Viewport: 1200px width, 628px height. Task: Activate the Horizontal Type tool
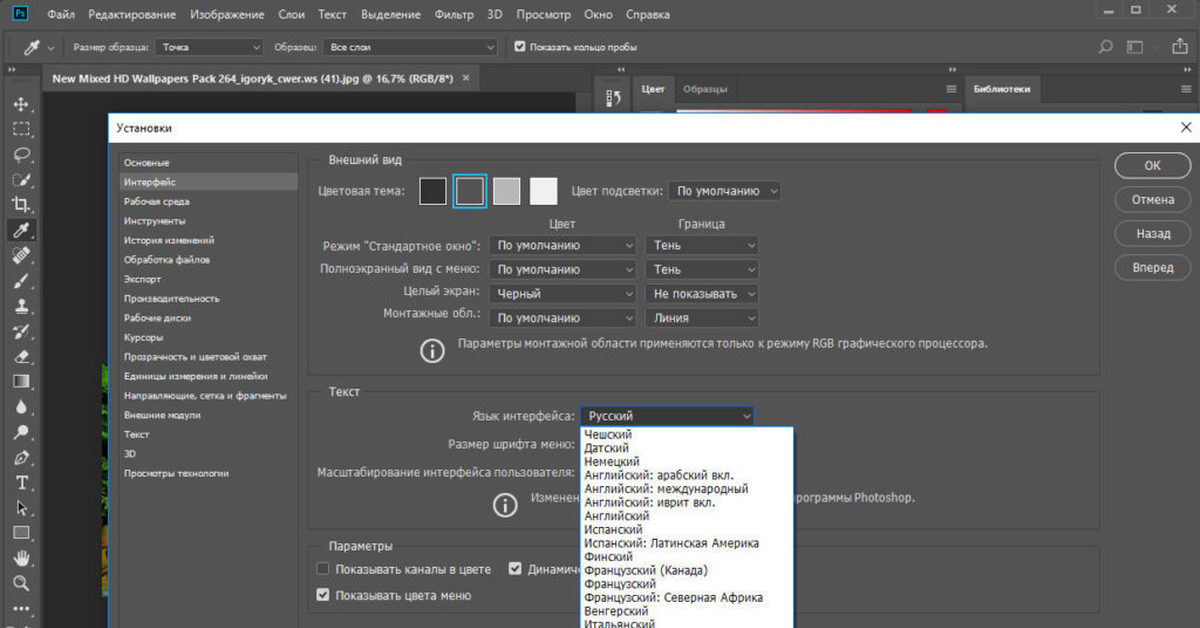(x=21, y=483)
